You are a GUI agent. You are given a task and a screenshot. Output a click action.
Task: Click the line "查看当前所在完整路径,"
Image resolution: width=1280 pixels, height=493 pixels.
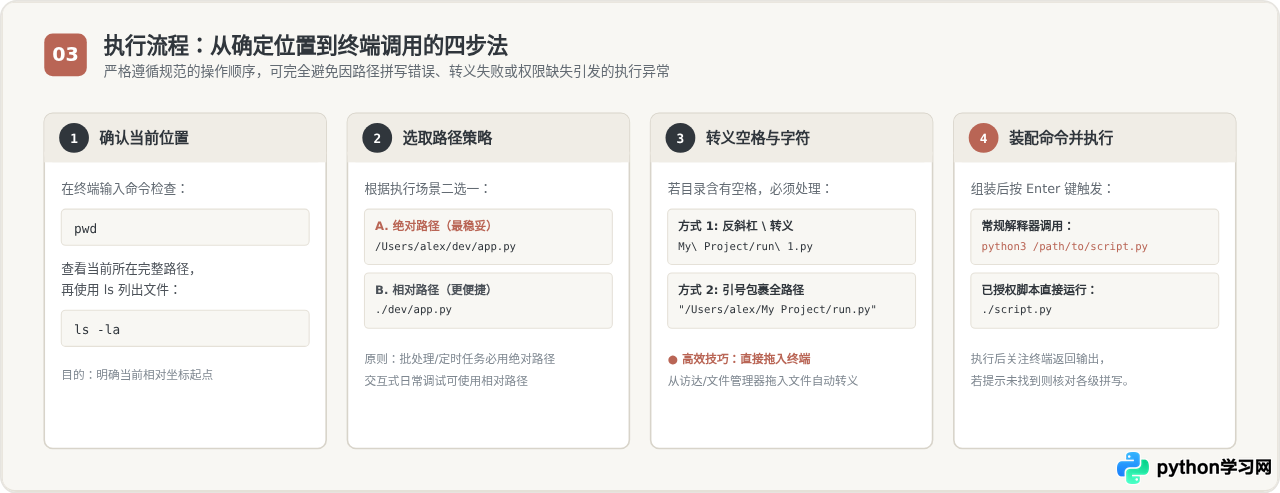[x=128, y=269]
